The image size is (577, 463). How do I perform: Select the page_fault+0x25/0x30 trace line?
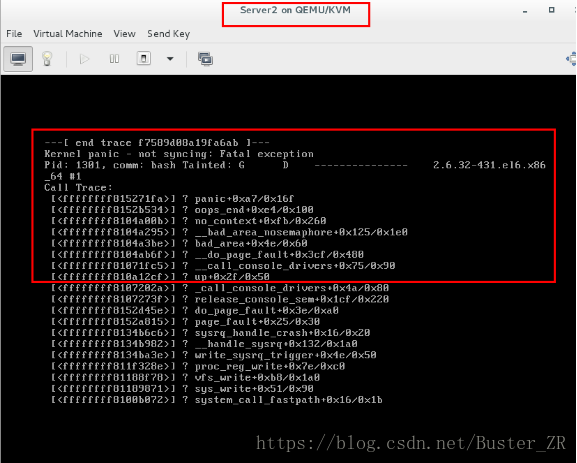pyautogui.click(x=185, y=322)
